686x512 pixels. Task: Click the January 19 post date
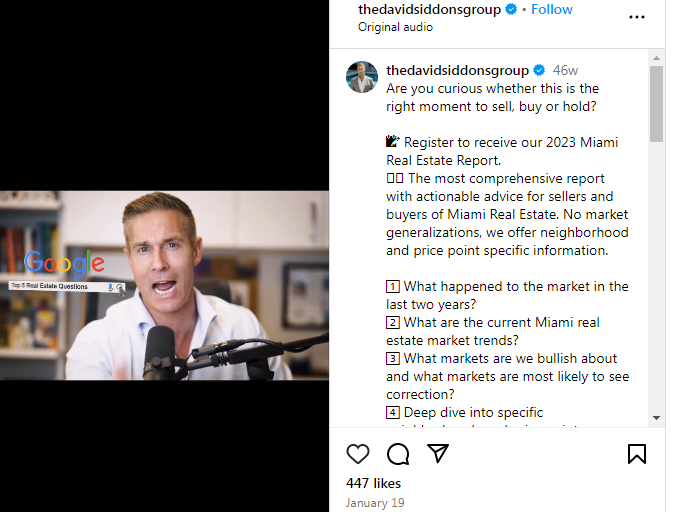coord(375,503)
